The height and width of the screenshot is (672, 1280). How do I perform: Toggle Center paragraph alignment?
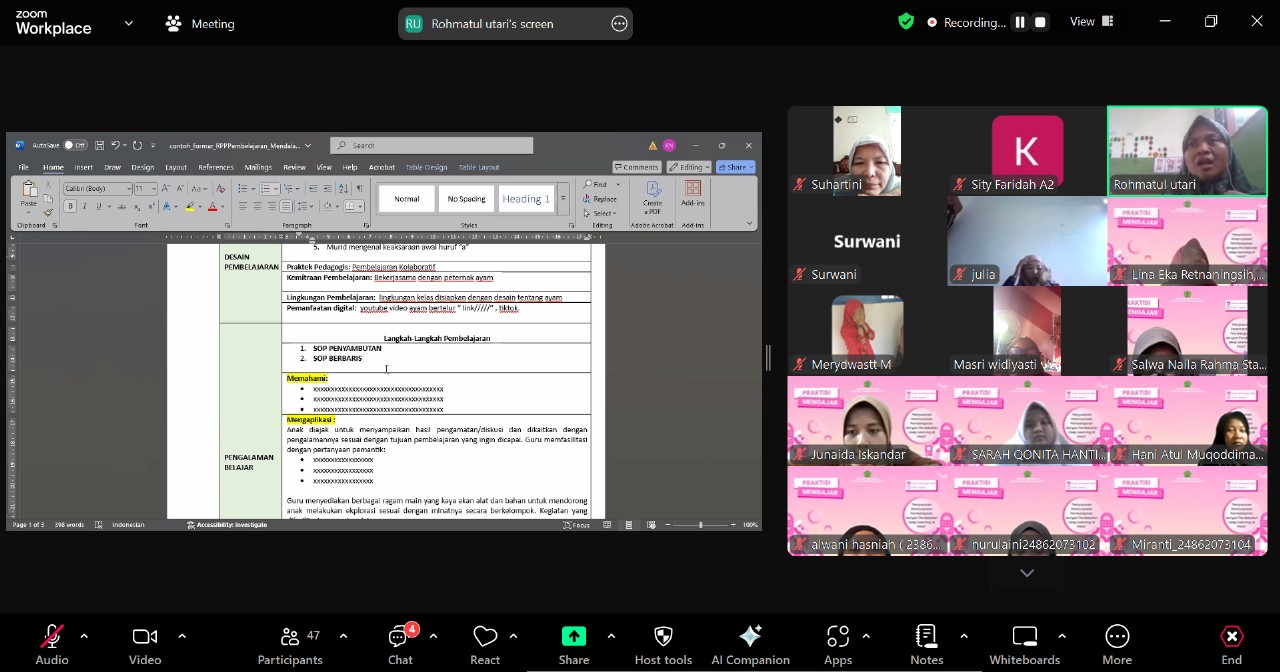(x=257, y=207)
